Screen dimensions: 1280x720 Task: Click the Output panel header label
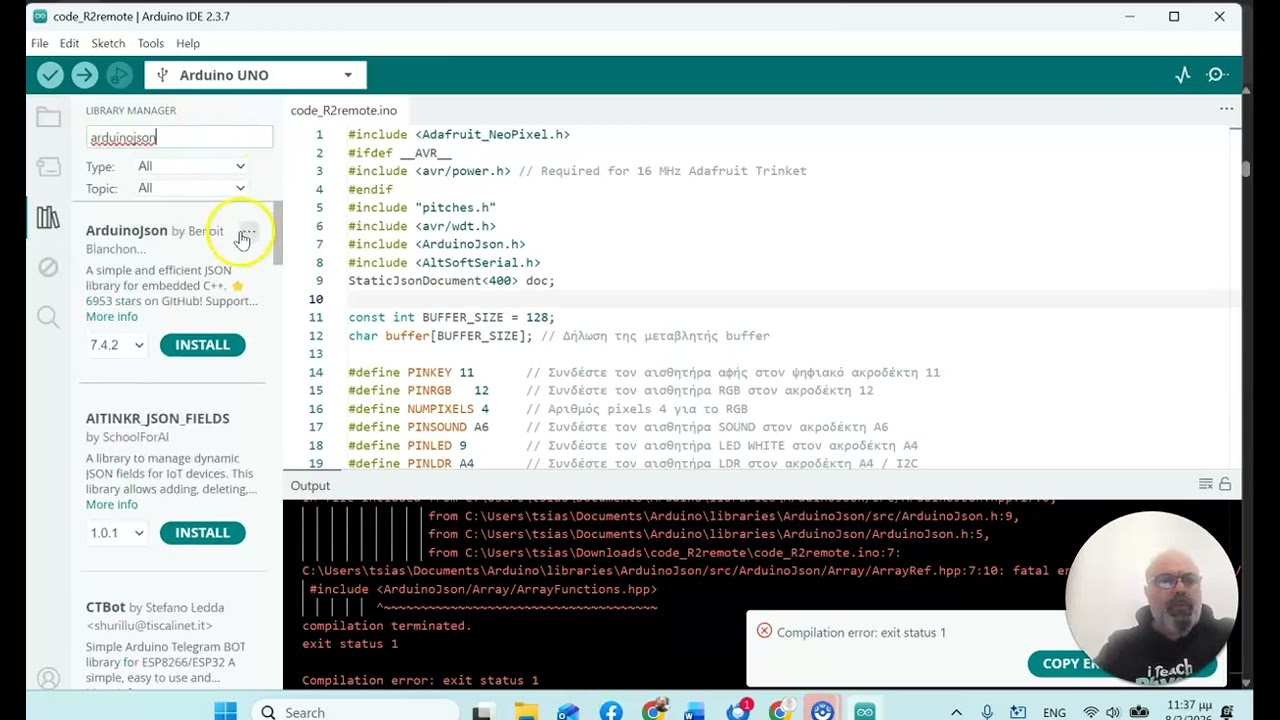[x=310, y=485]
